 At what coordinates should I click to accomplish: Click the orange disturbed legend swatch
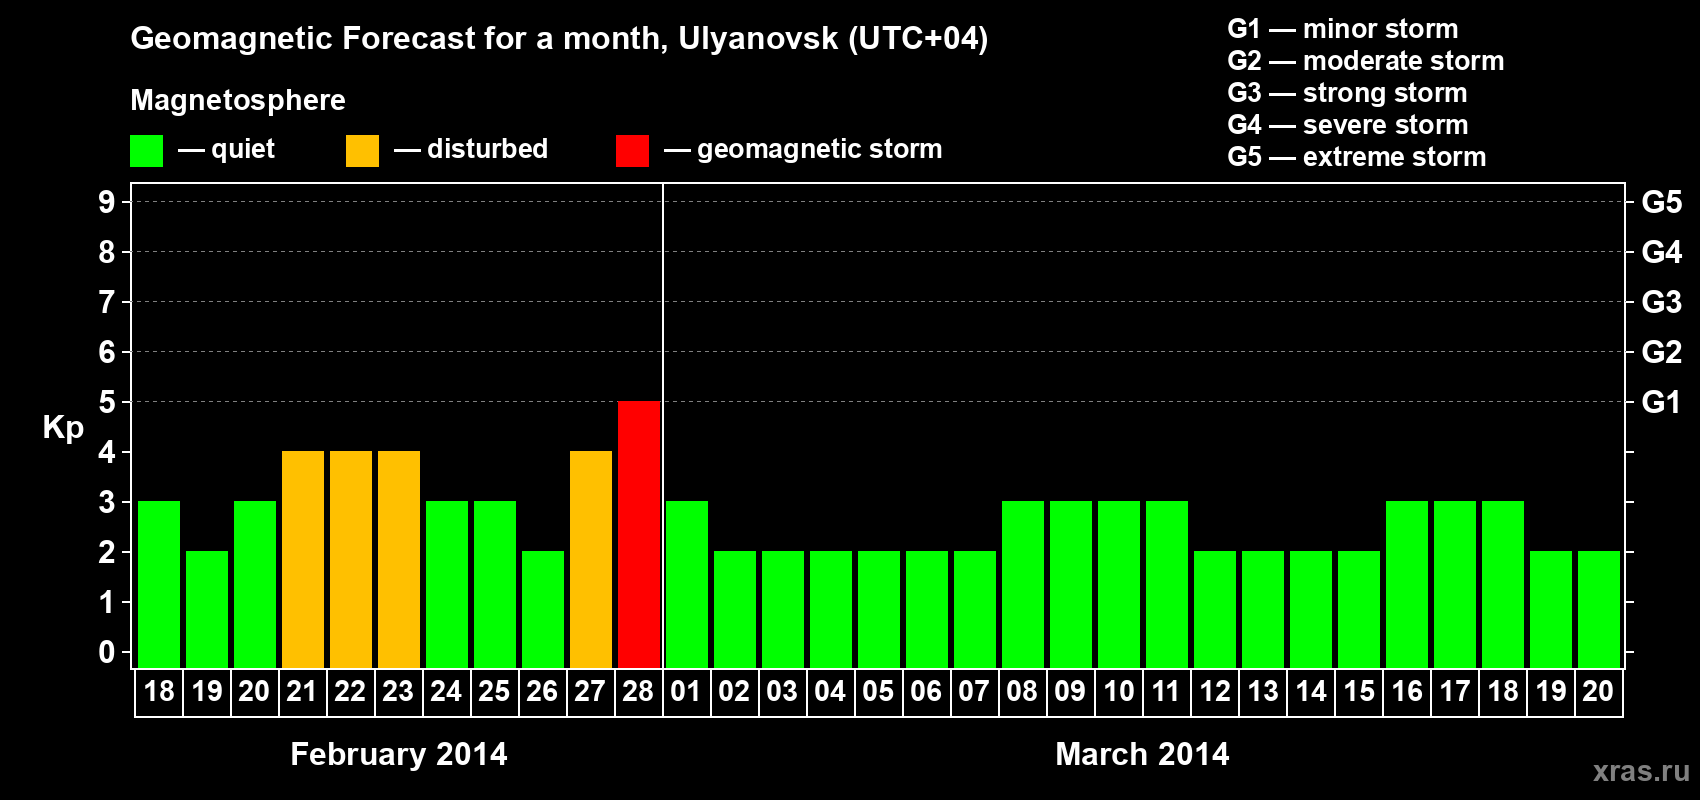(362, 151)
